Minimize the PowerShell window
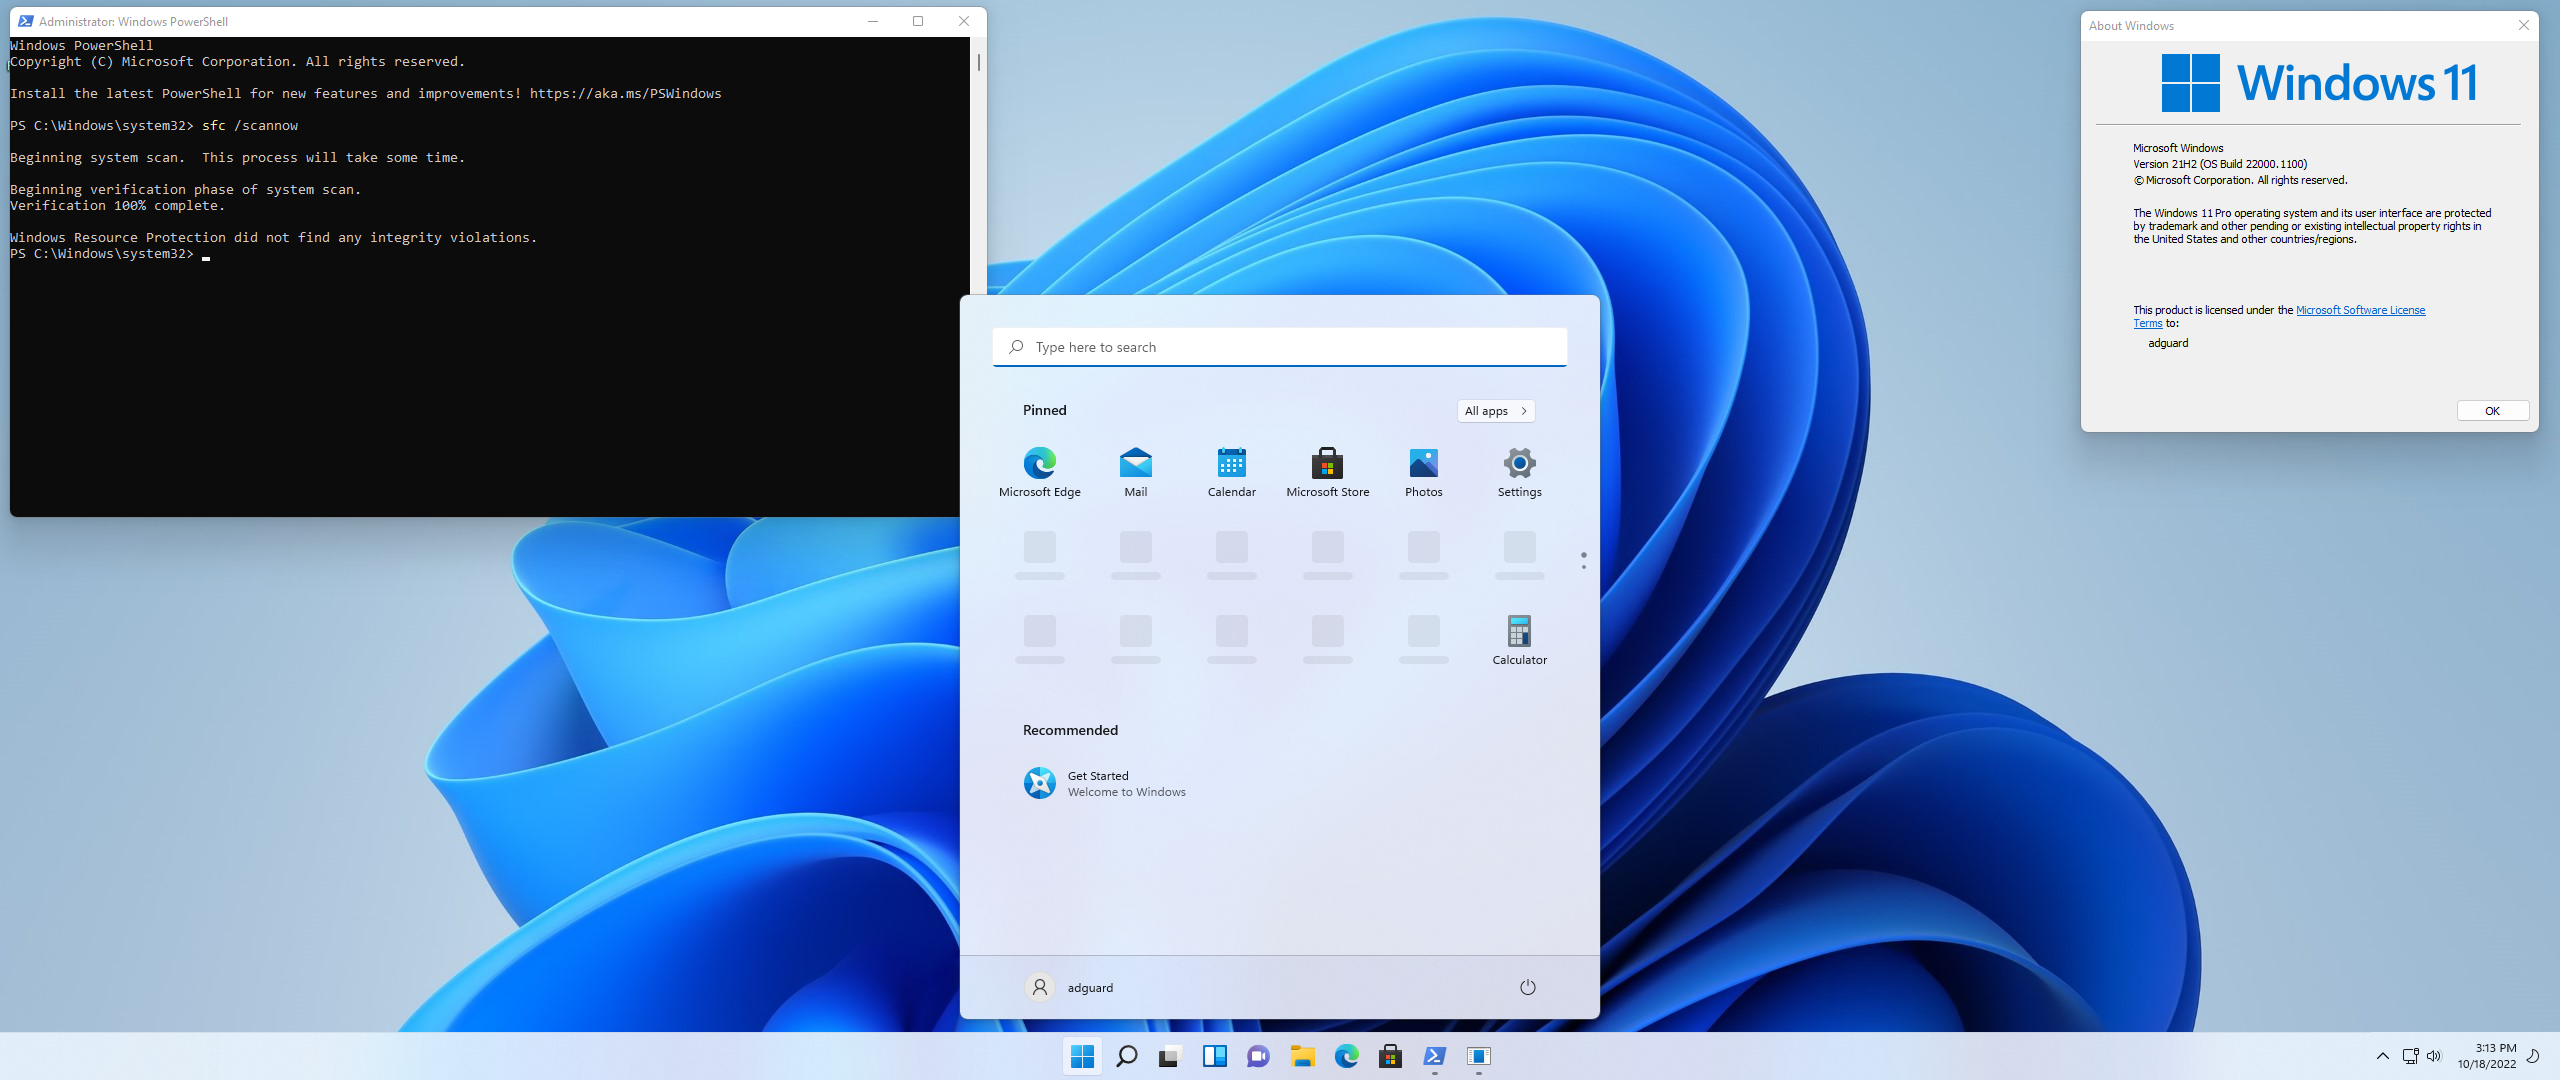2560x1080 pixels. tap(872, 21)
